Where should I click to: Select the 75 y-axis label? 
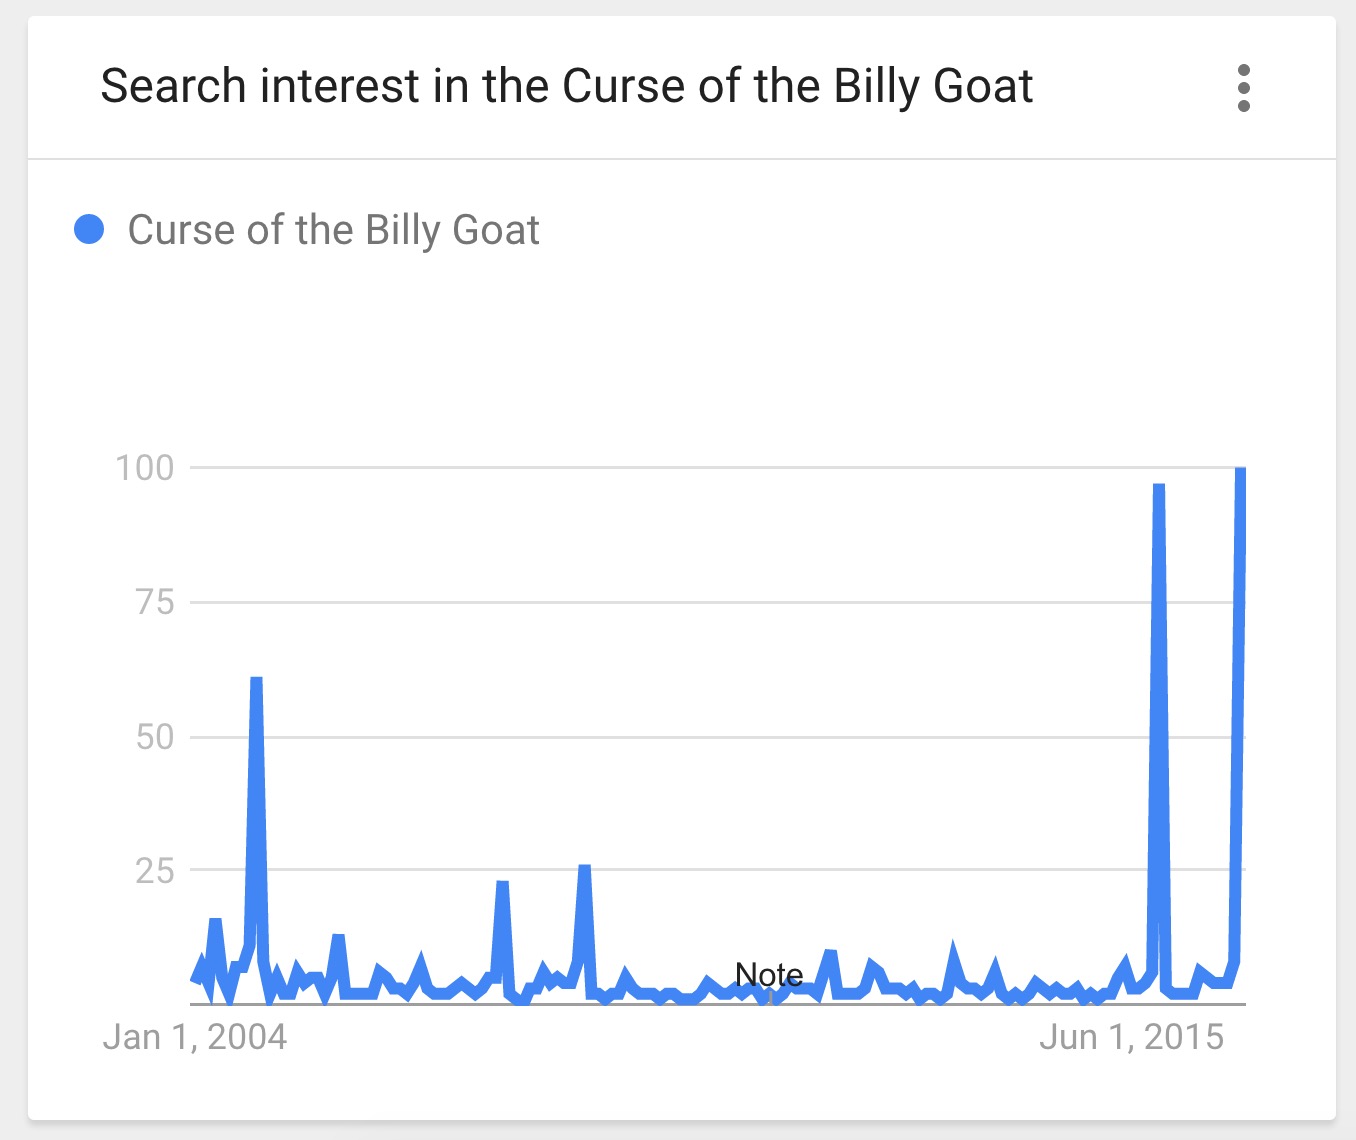(155, 602)
